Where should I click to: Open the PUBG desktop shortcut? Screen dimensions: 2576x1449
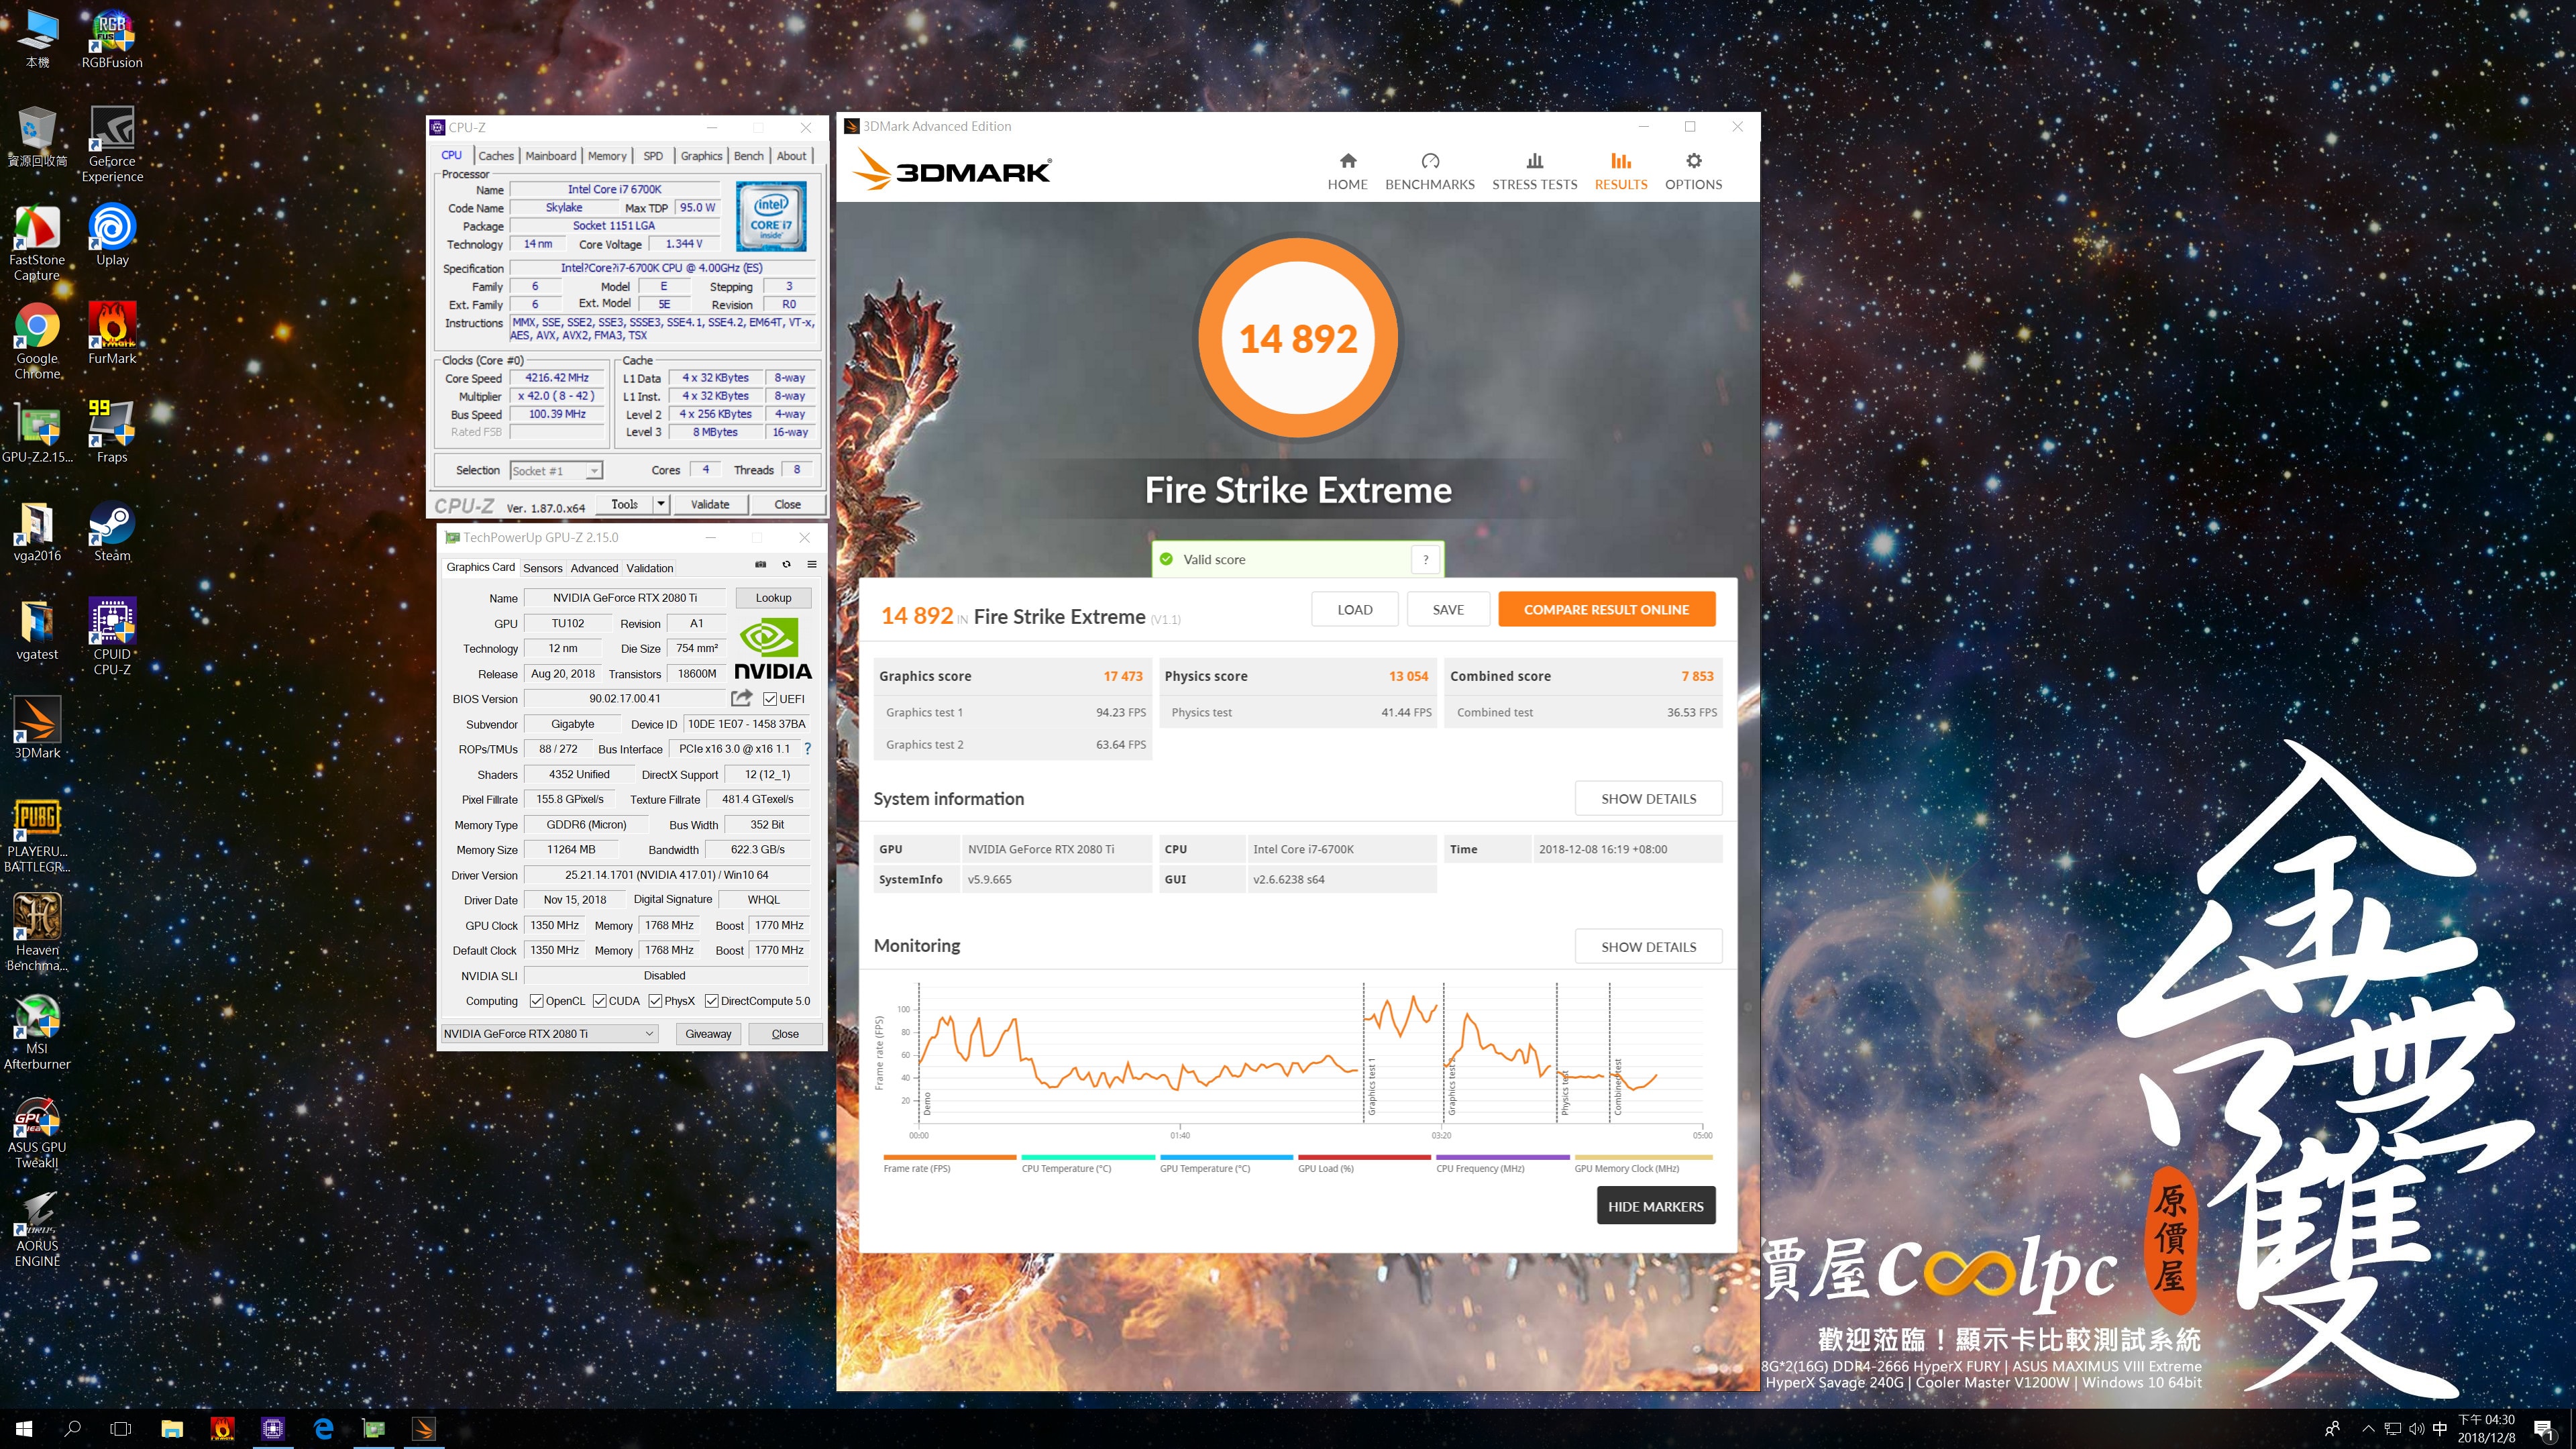37,835
